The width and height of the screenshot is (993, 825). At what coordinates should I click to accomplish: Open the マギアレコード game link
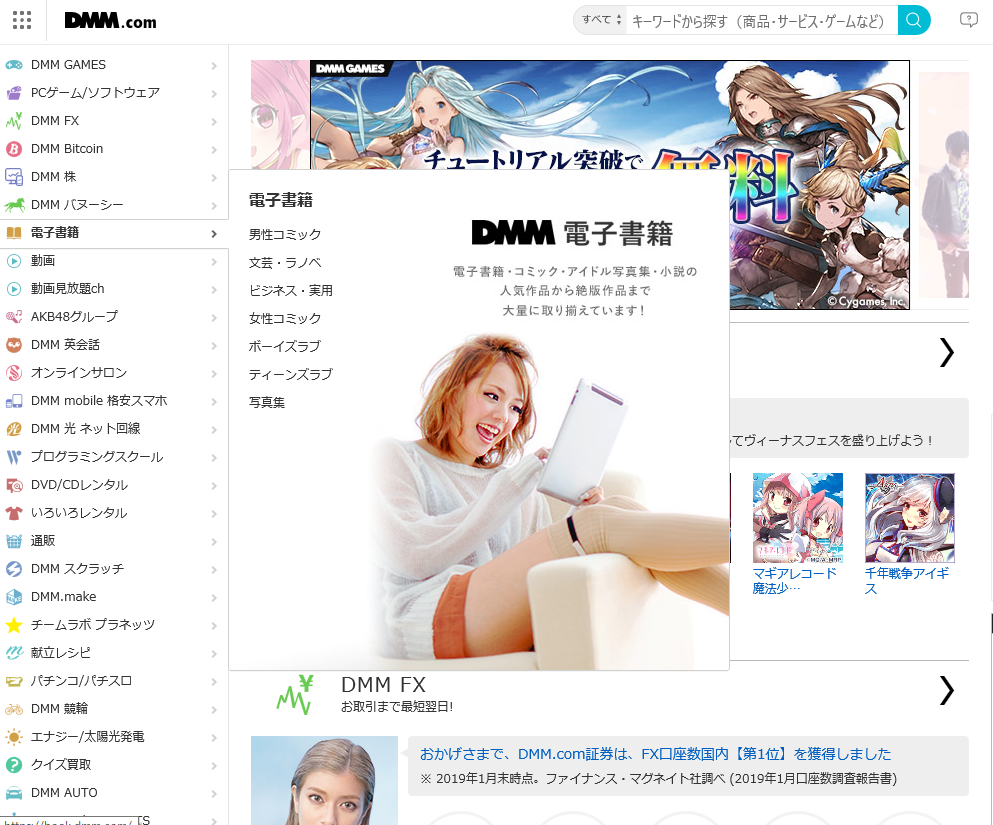(x=794, y=581)
